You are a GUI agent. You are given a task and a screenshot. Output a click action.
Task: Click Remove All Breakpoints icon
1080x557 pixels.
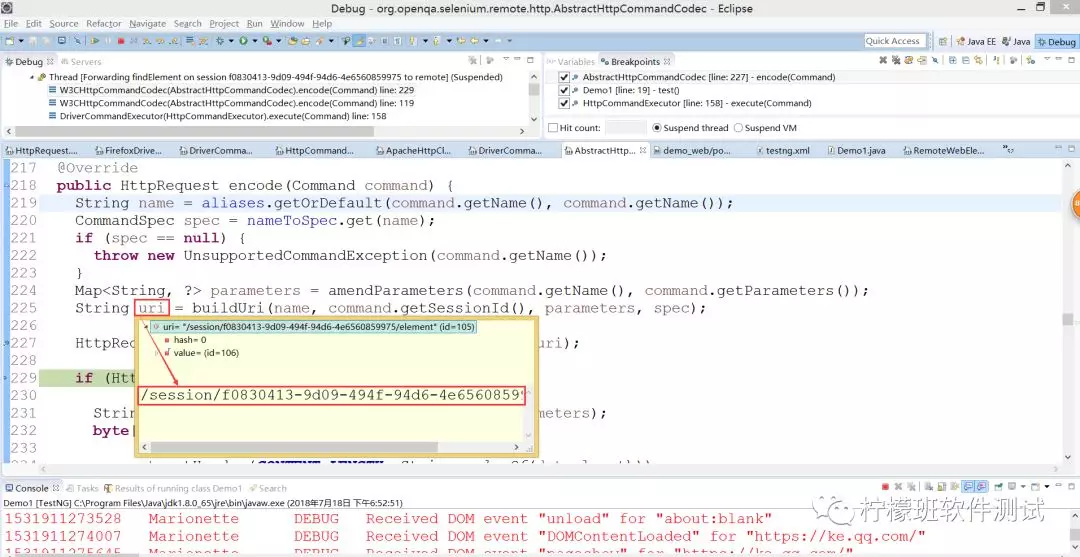(x=896, y=61)
